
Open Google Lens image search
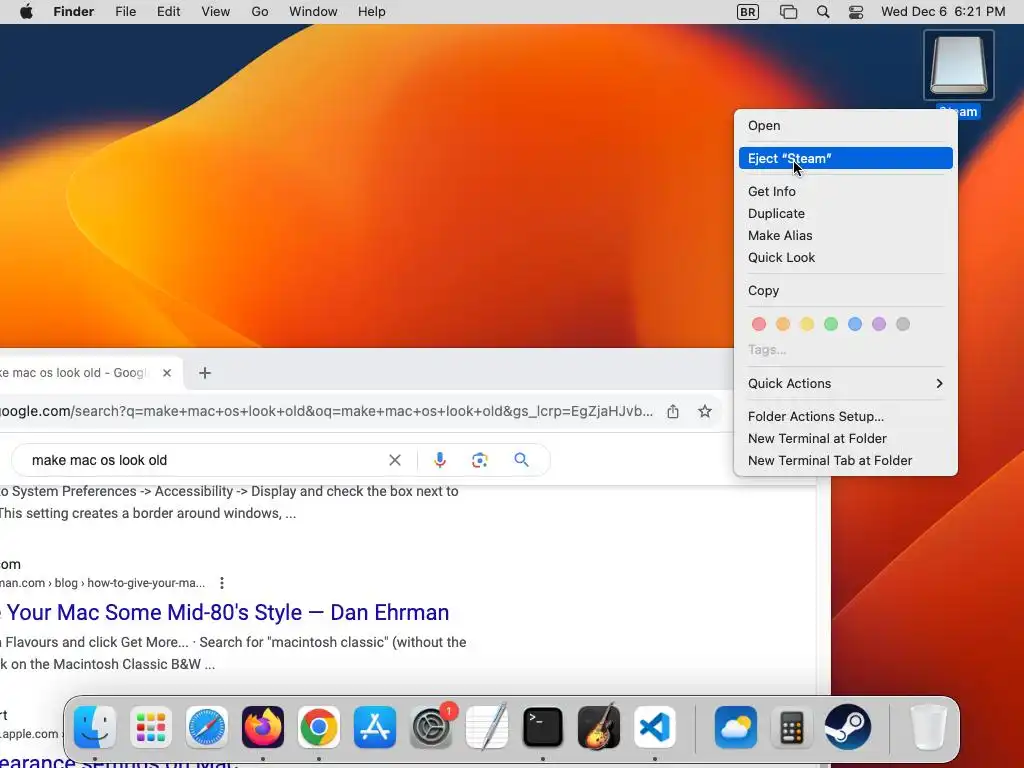click(480, 460)
